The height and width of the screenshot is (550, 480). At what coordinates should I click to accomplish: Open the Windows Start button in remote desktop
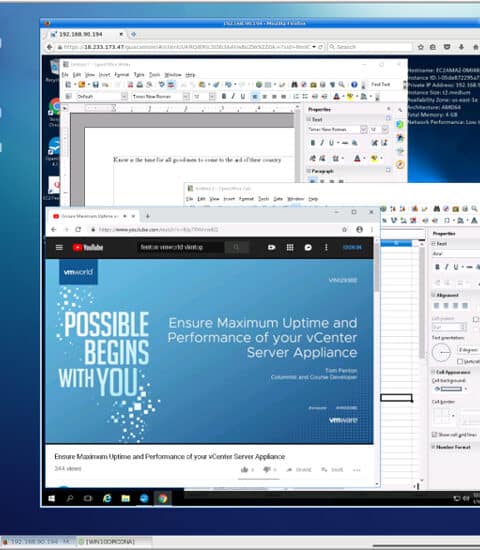(52, 498)
